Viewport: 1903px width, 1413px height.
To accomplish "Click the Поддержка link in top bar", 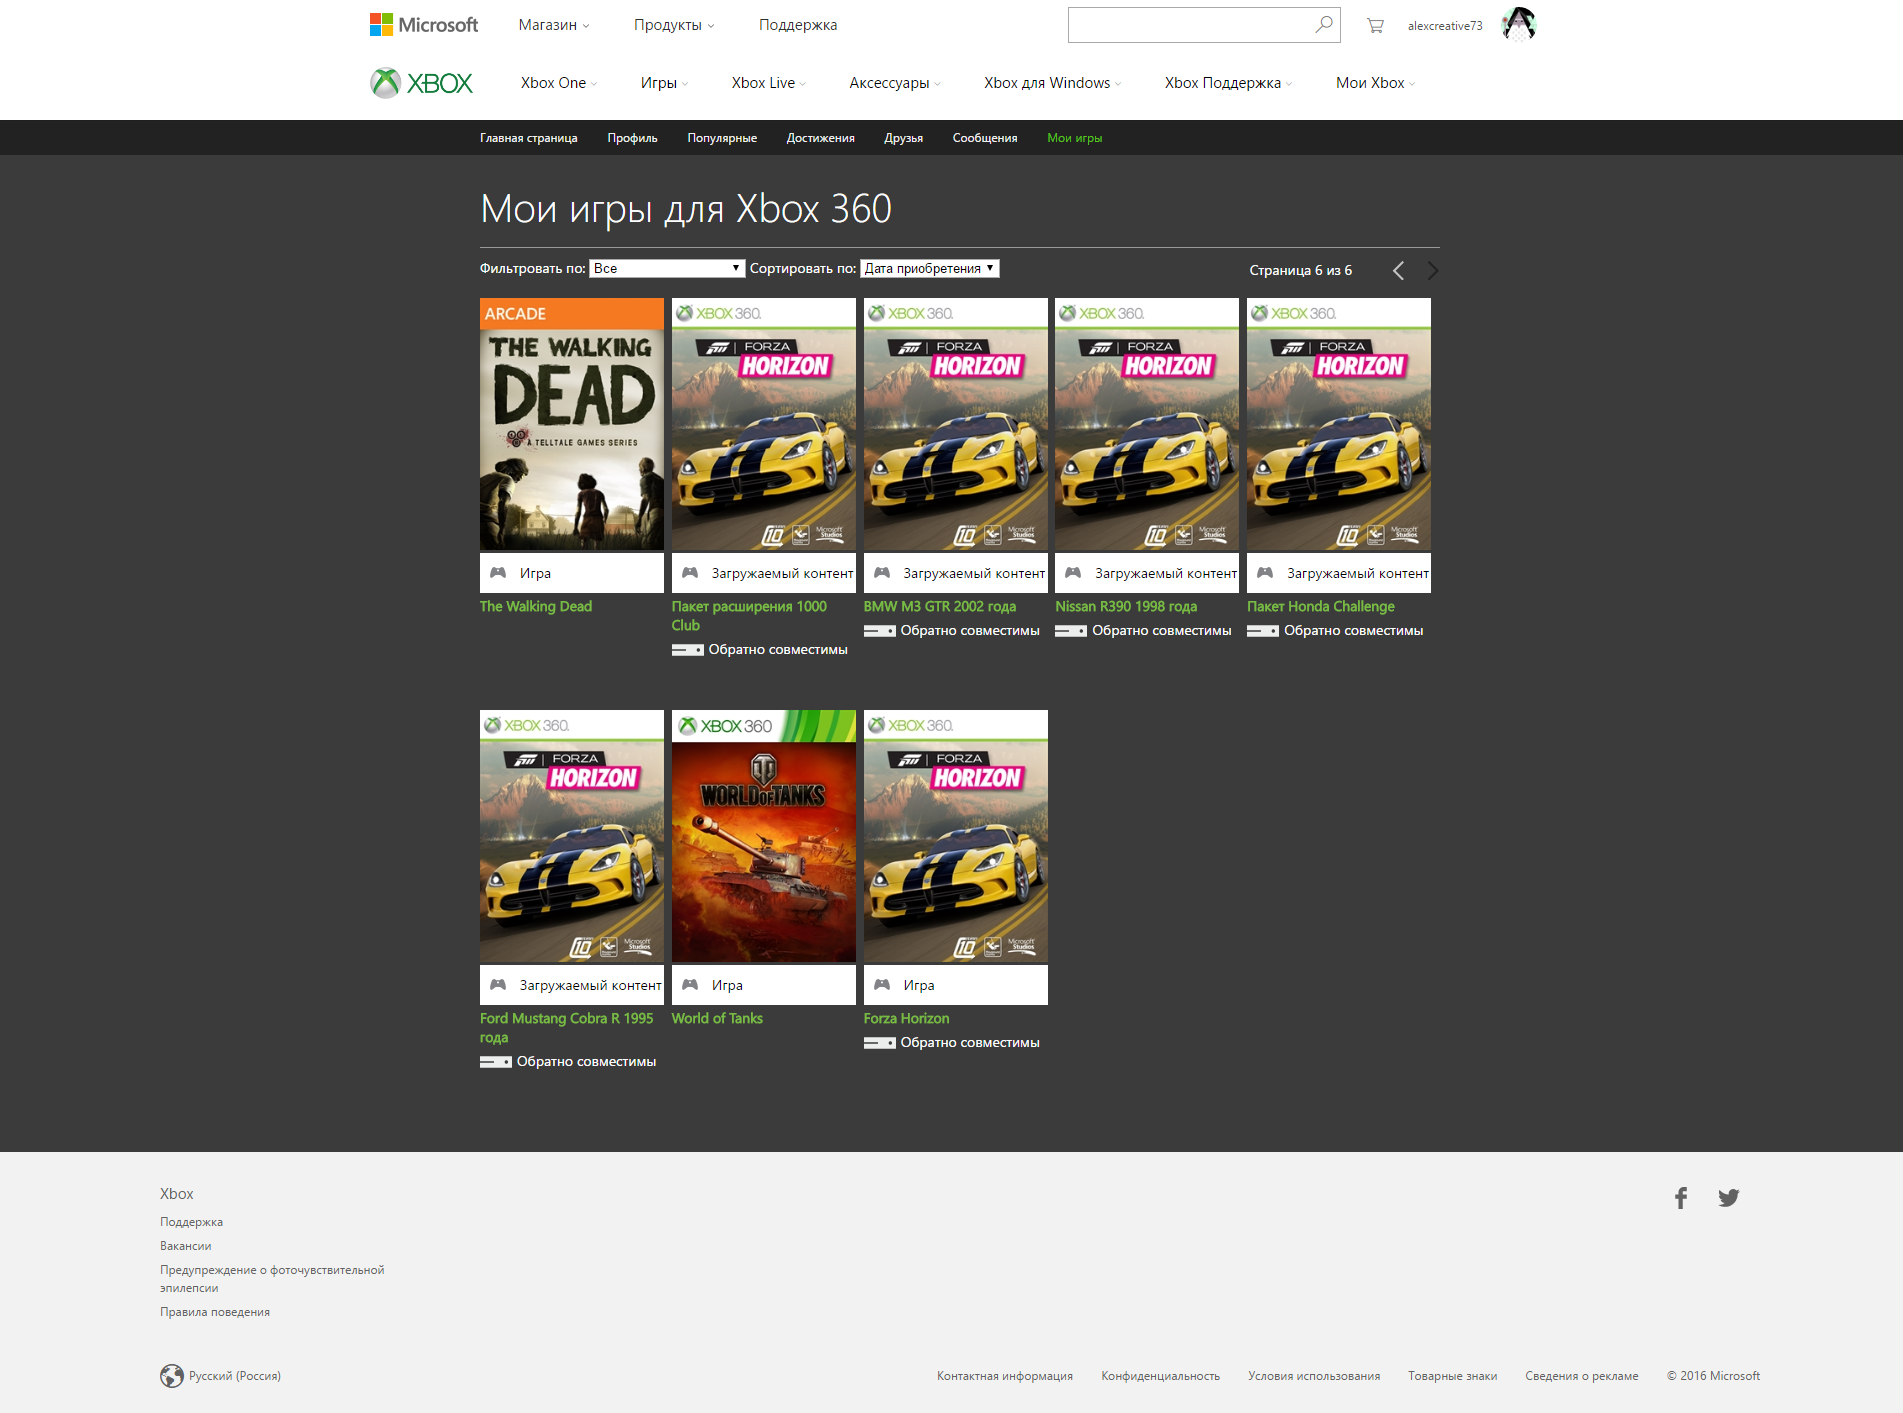I will click(x=798, y=25).
